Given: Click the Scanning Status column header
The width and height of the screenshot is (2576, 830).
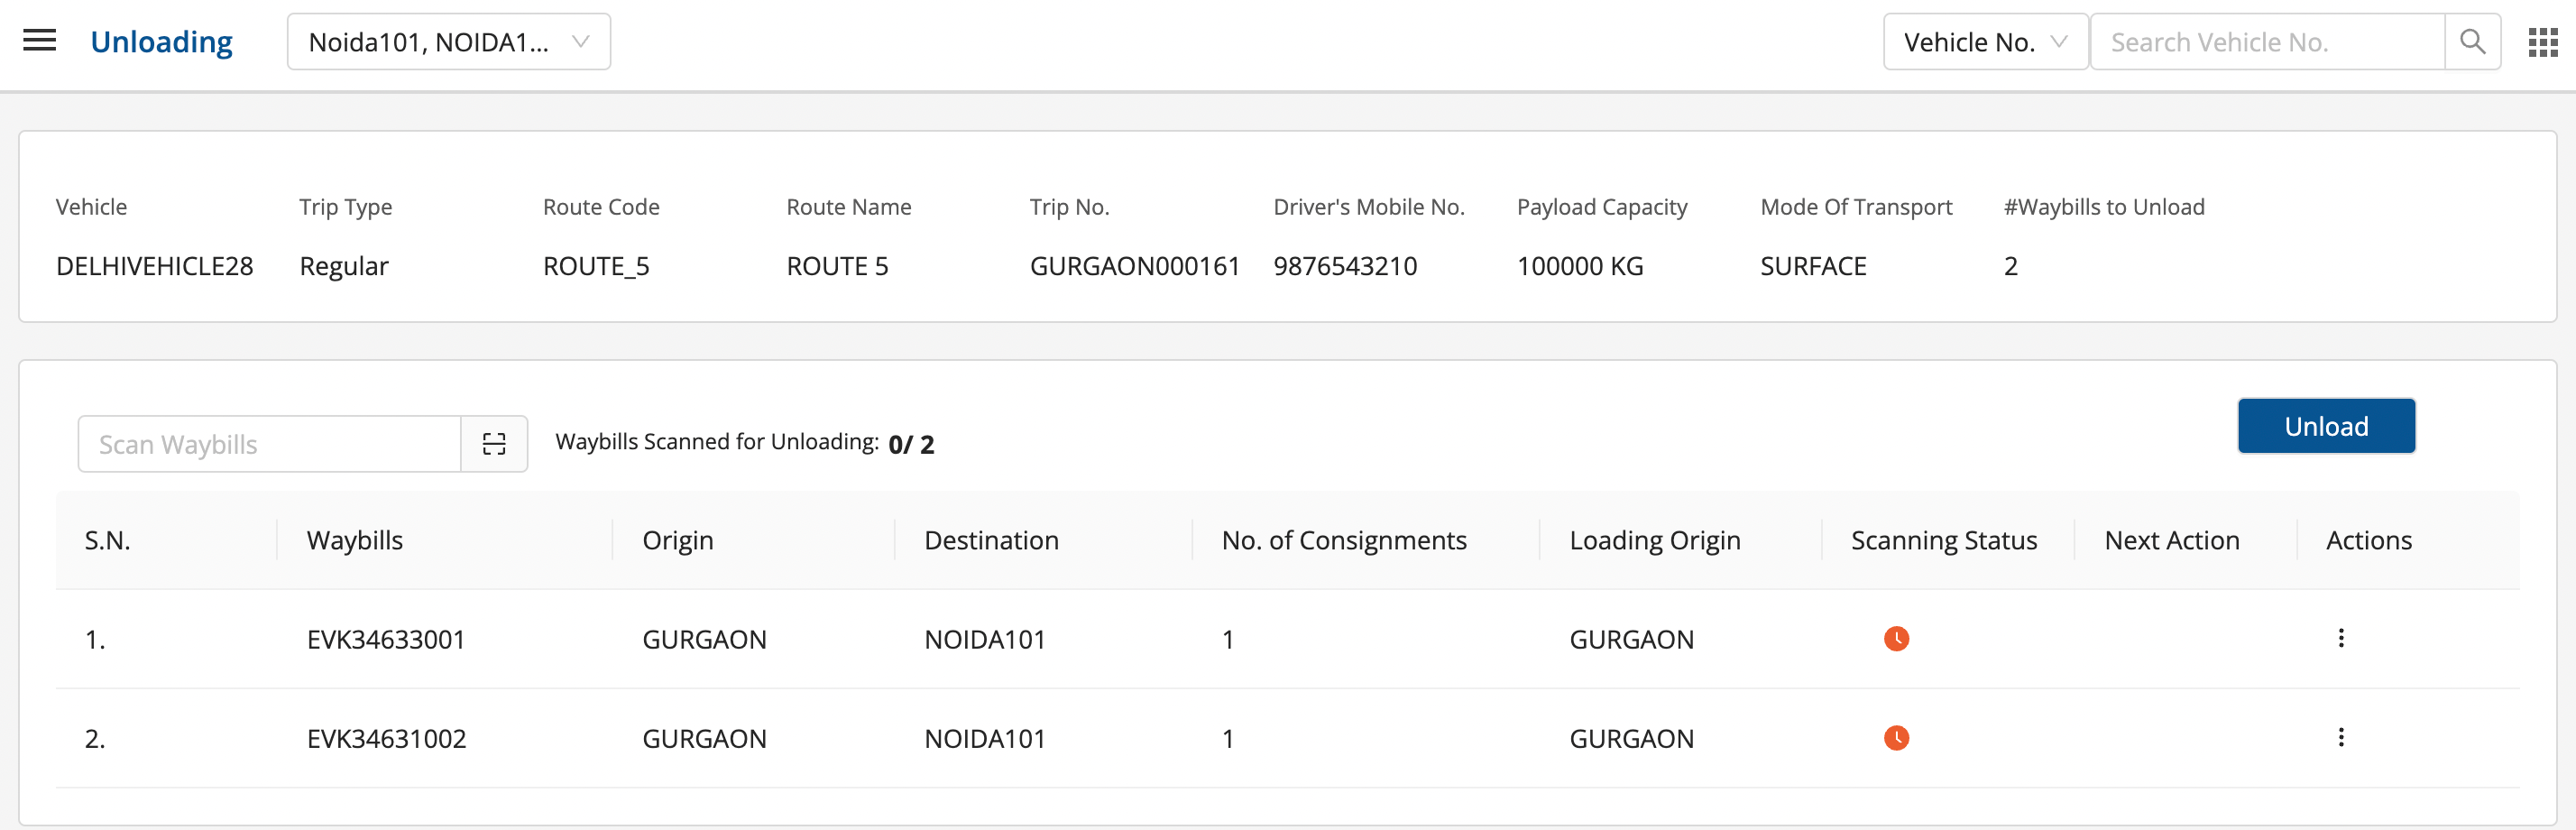Looking at the screenshot, I should coord(1943,540).
